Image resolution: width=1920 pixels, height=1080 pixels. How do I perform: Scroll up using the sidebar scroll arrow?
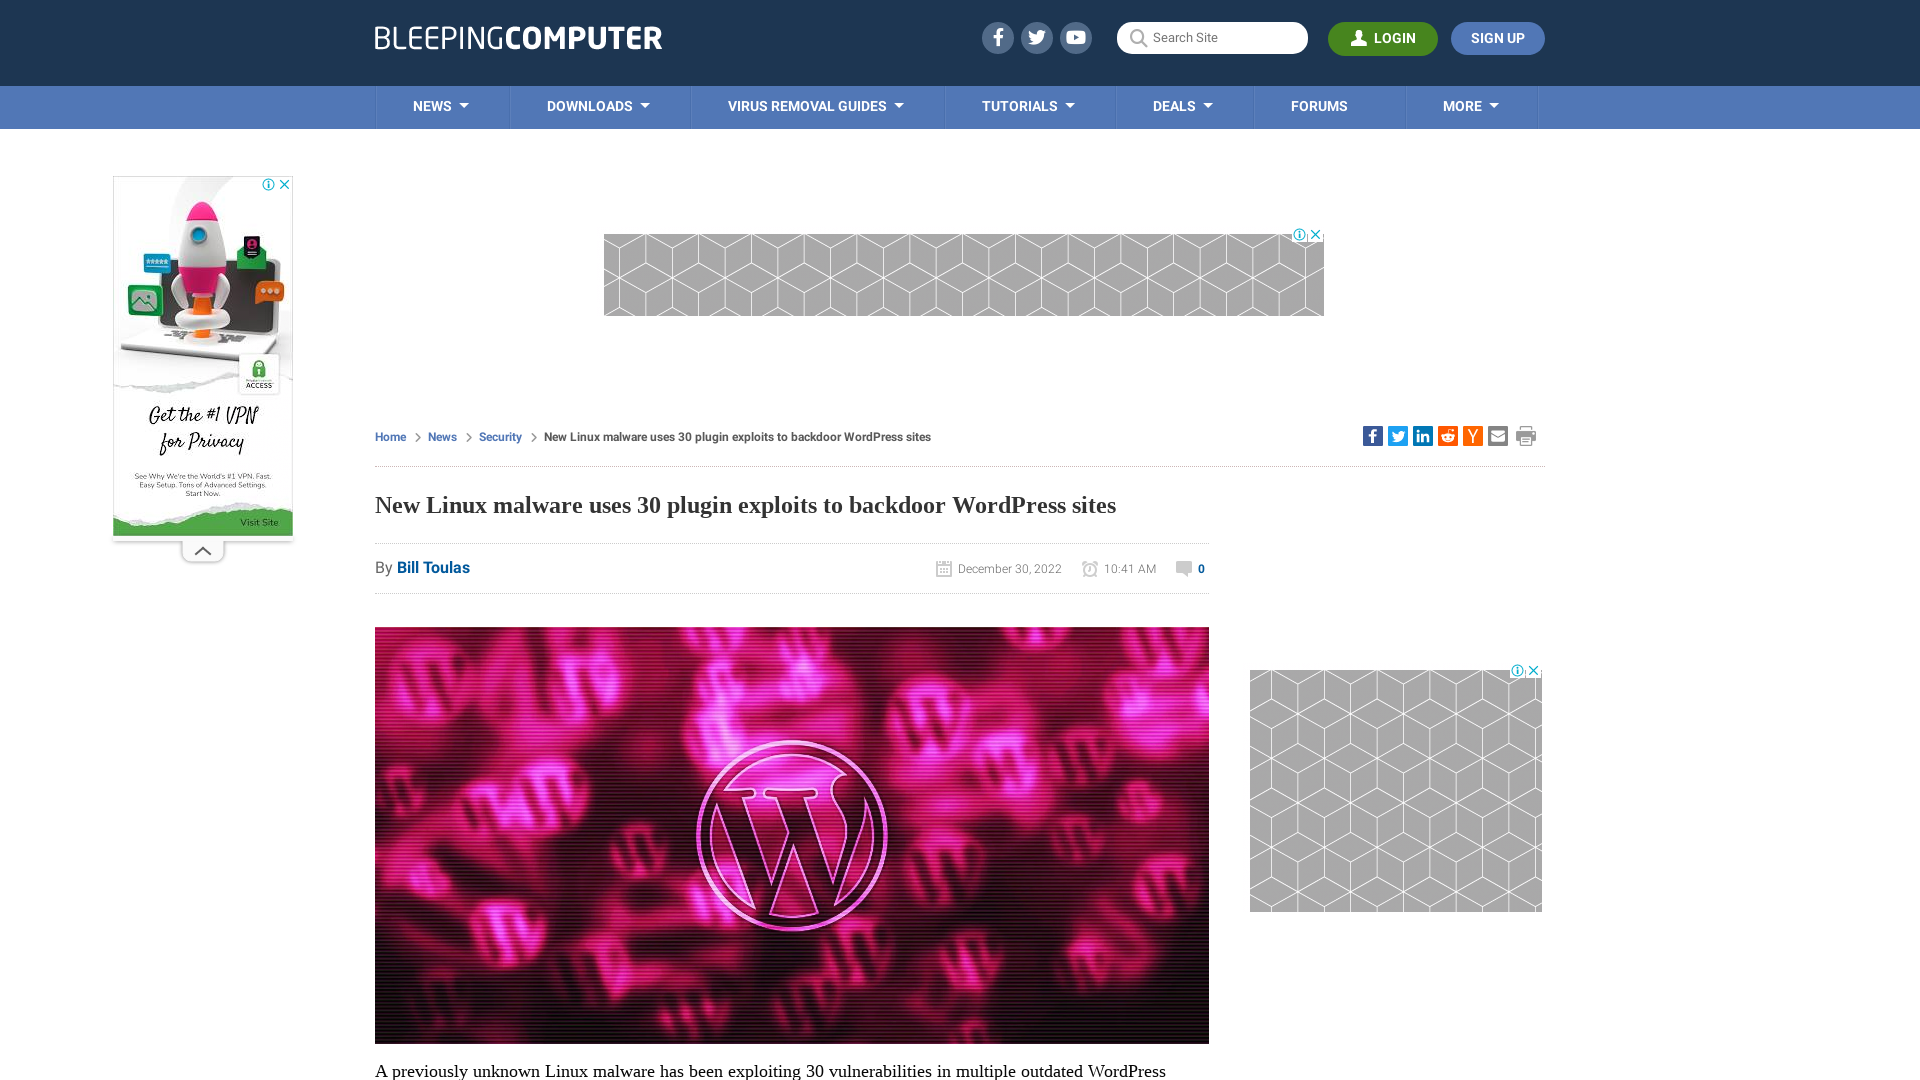(x=202, y=549)
